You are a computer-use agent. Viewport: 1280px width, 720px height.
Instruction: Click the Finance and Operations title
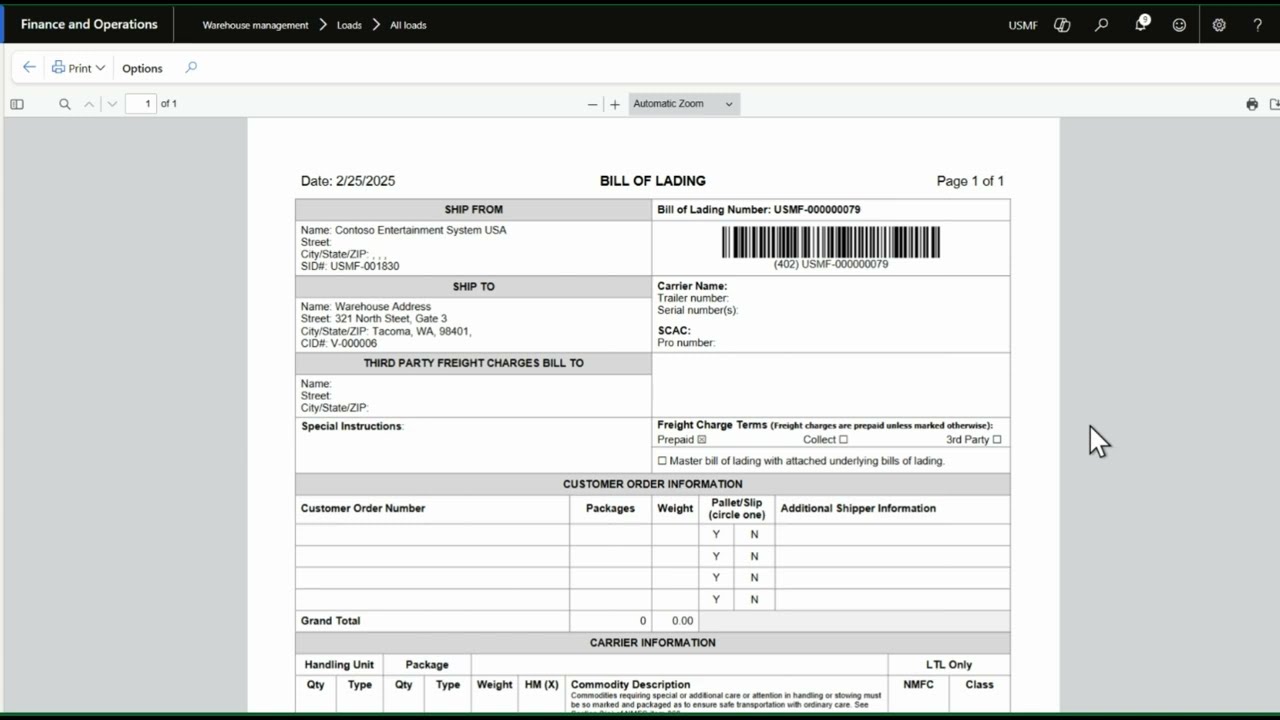89,24
